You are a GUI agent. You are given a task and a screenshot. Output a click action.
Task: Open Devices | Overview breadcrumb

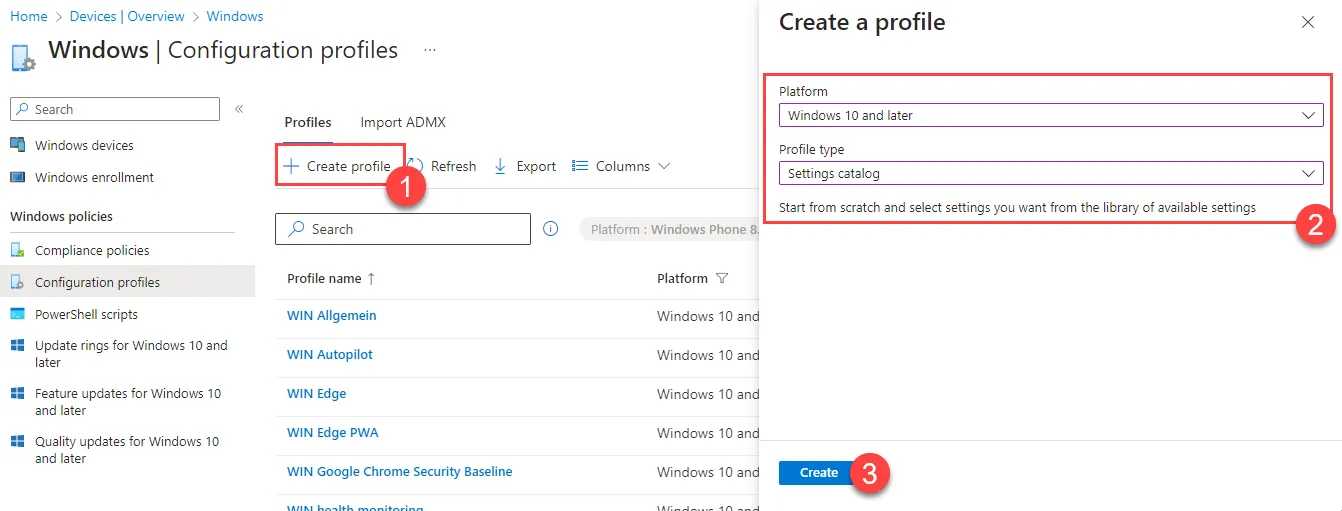[127, 16]
